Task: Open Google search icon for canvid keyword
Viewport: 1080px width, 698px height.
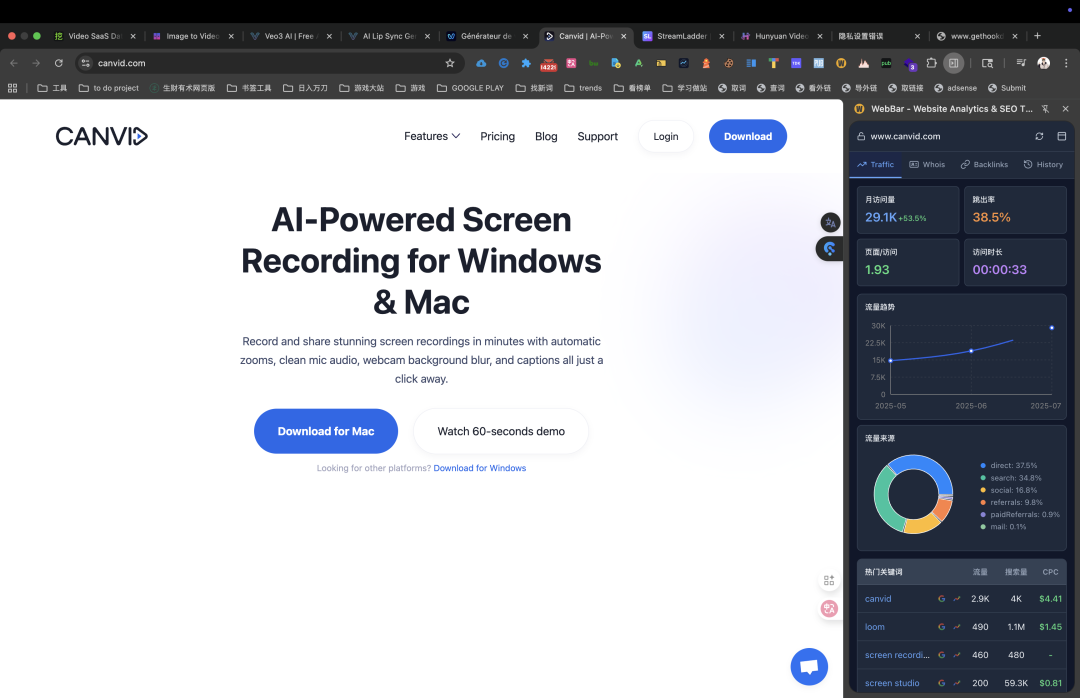Action: 942,599
